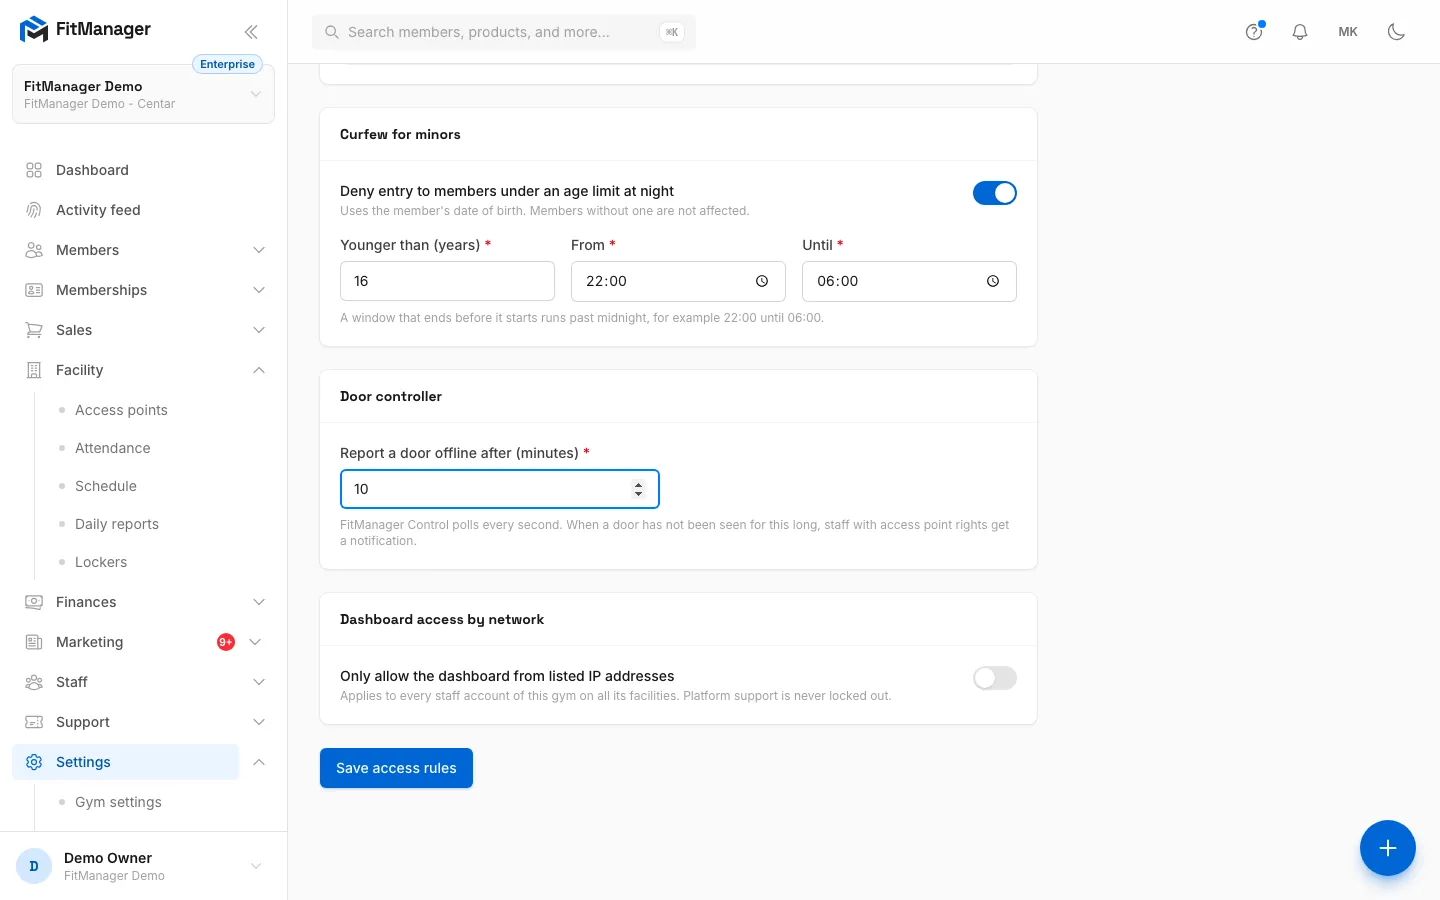Click the FitManager logo icon
Viewport: 1440px width, 900px height.
click(34, 30)
